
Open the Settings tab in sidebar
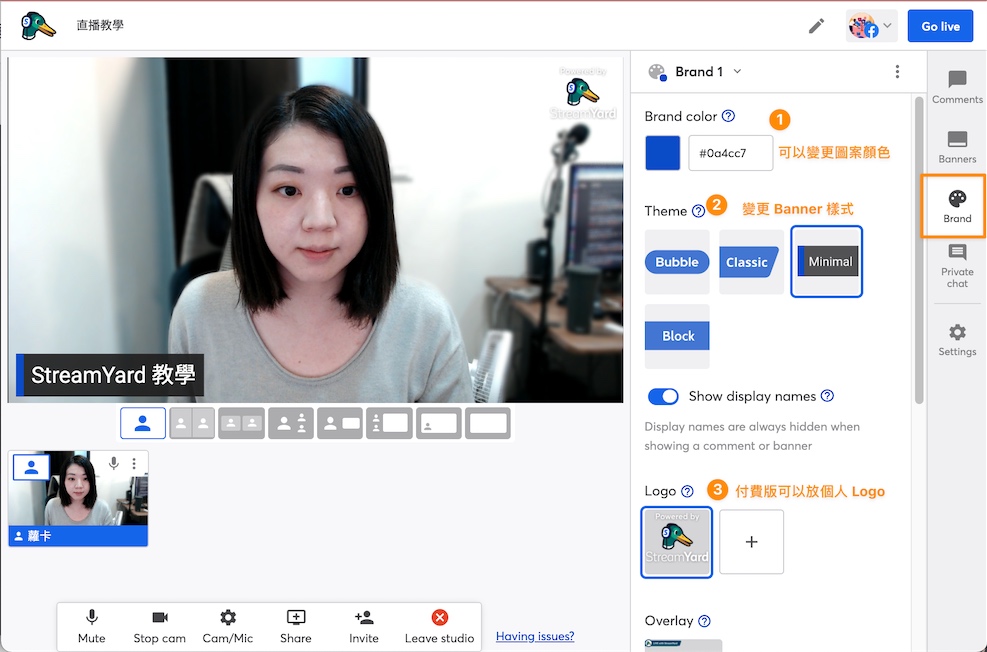point(957,340)
